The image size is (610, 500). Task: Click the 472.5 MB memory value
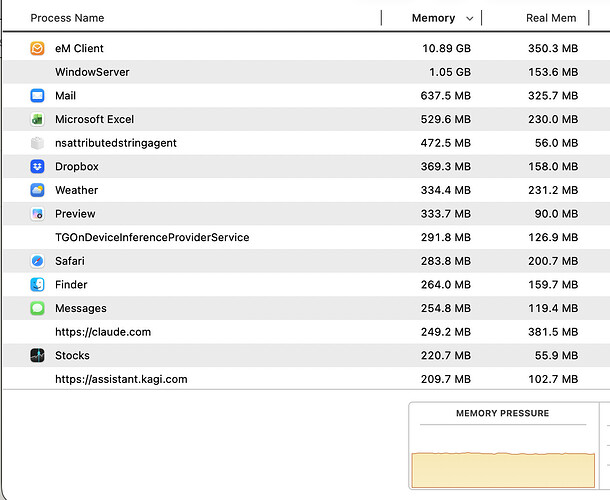tap(446, 143)
